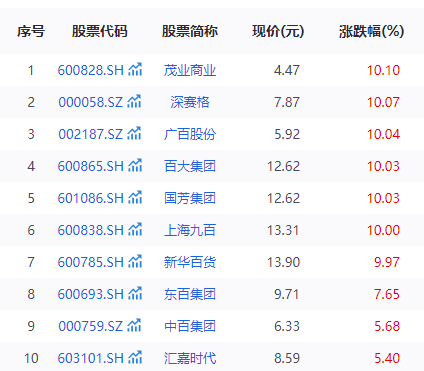This screenshot has height=371, width=424.
Task: Select price 8.59 for 汇嘉时代
Action: point(287,358)
